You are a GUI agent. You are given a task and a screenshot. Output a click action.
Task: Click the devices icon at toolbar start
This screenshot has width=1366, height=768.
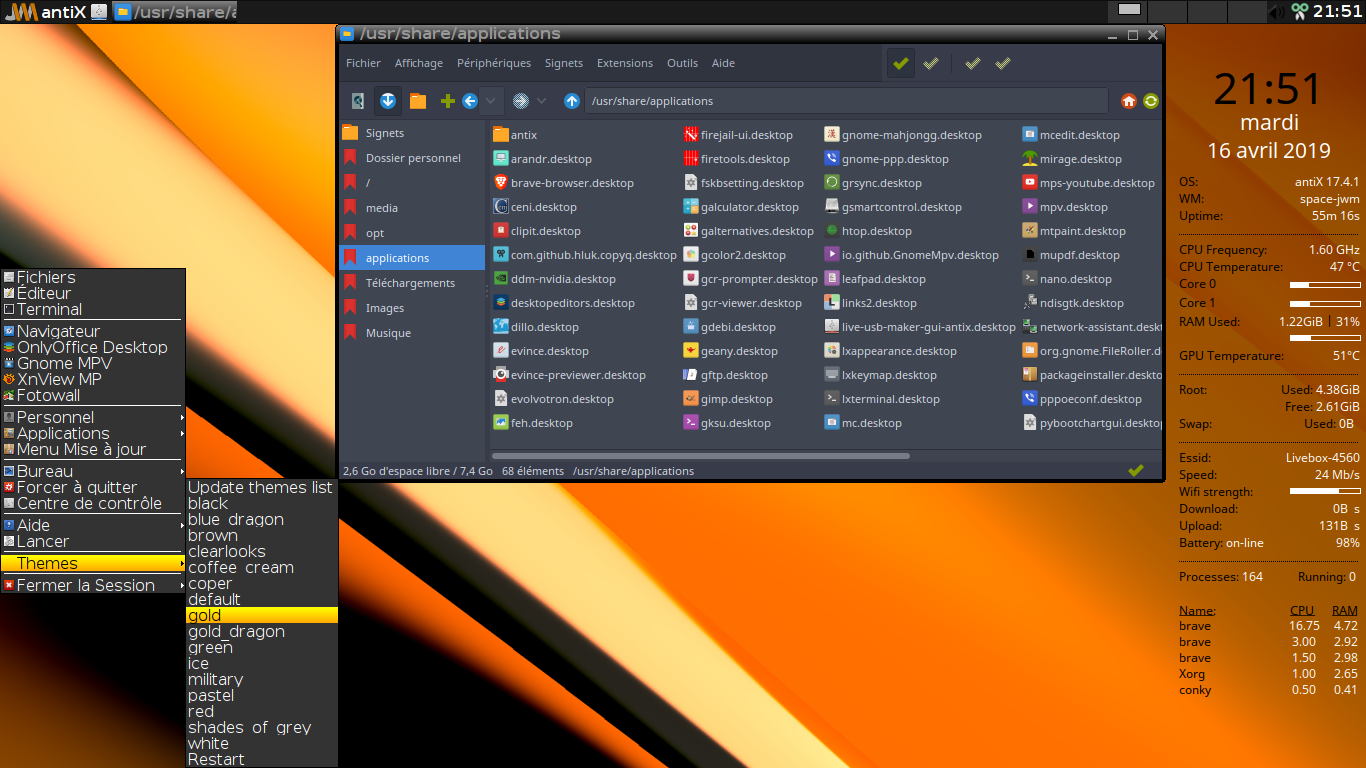click(x=358, y=101)
